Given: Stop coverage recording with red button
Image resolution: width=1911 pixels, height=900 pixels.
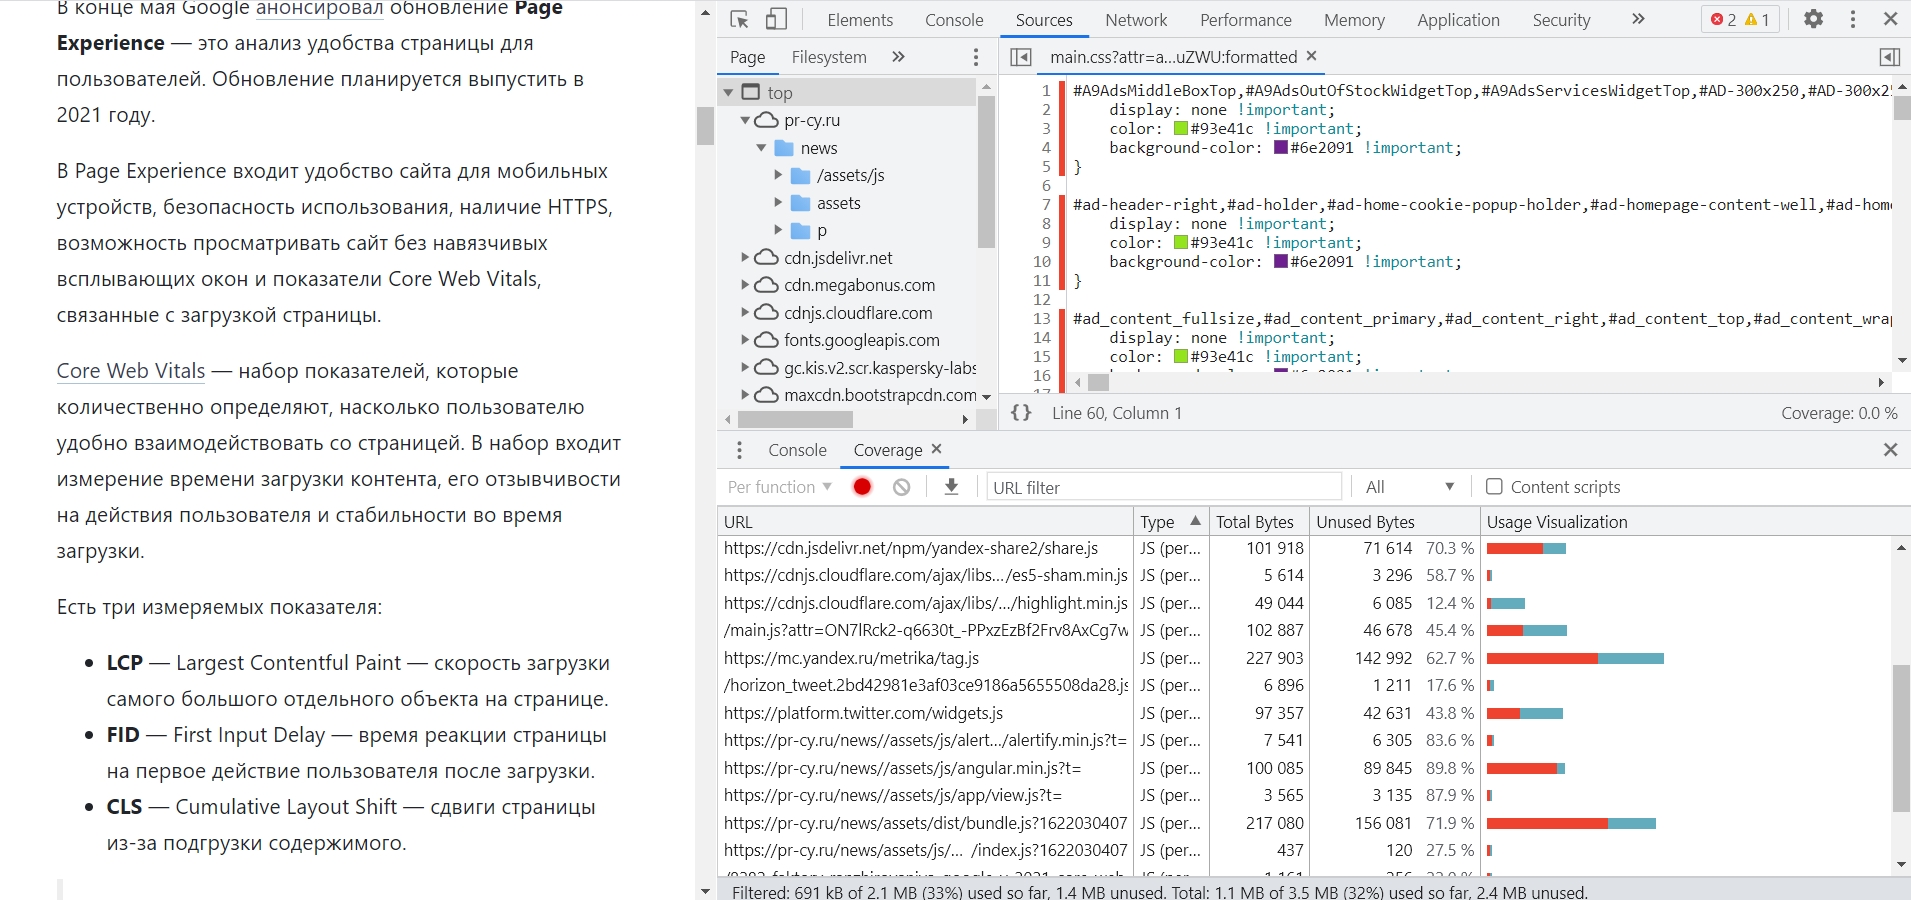Looking at the screenshot, I should point(862,487).
